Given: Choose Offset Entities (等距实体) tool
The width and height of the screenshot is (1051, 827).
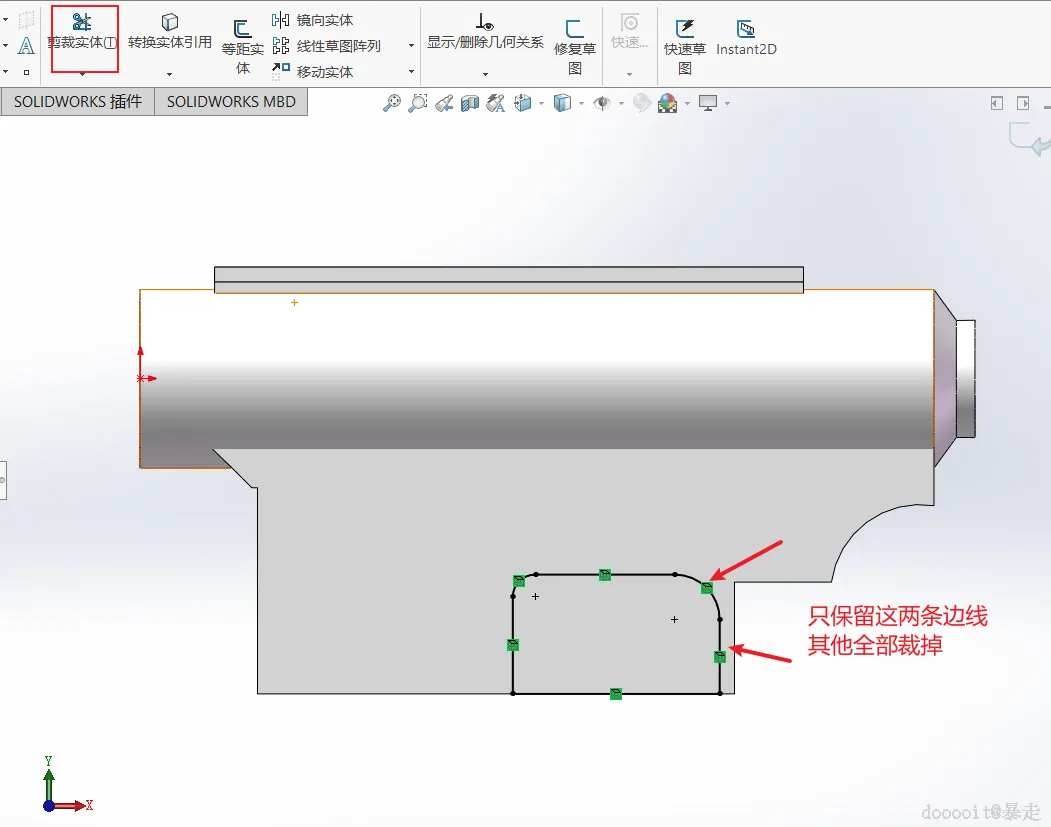Looking at the screenshot, I should [x=243, y=47].
